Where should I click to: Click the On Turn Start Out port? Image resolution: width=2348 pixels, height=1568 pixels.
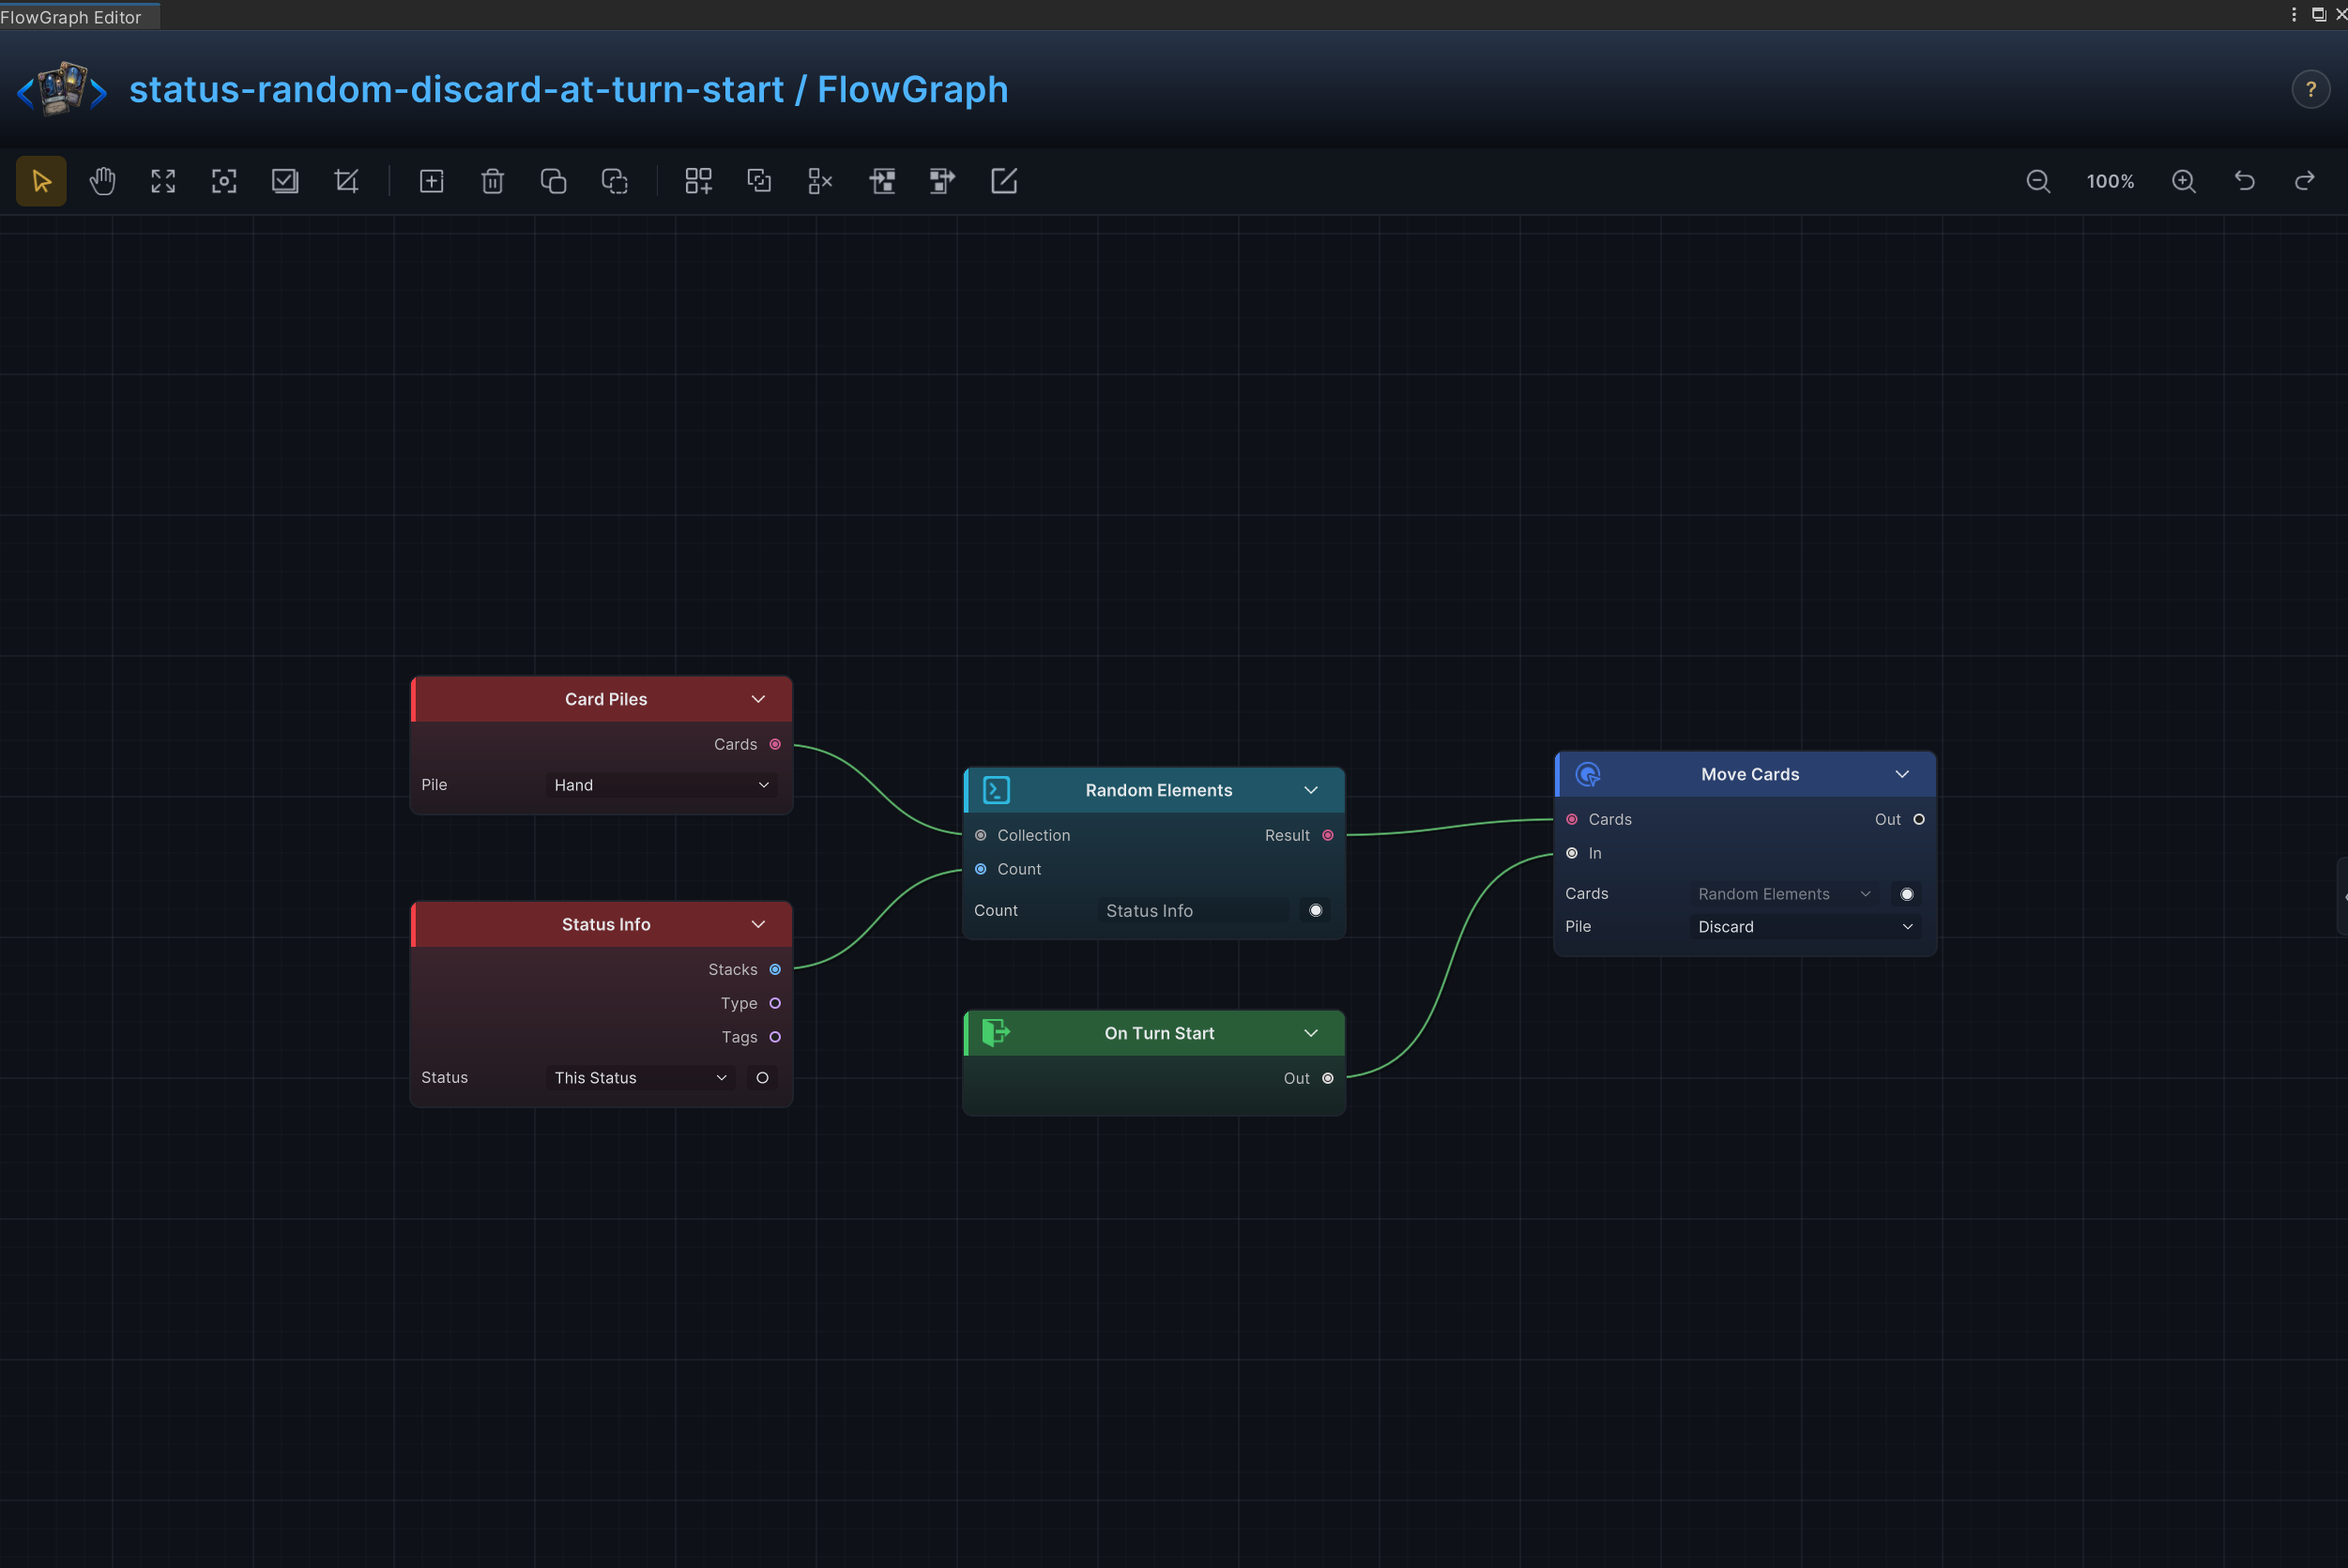1328,1078
